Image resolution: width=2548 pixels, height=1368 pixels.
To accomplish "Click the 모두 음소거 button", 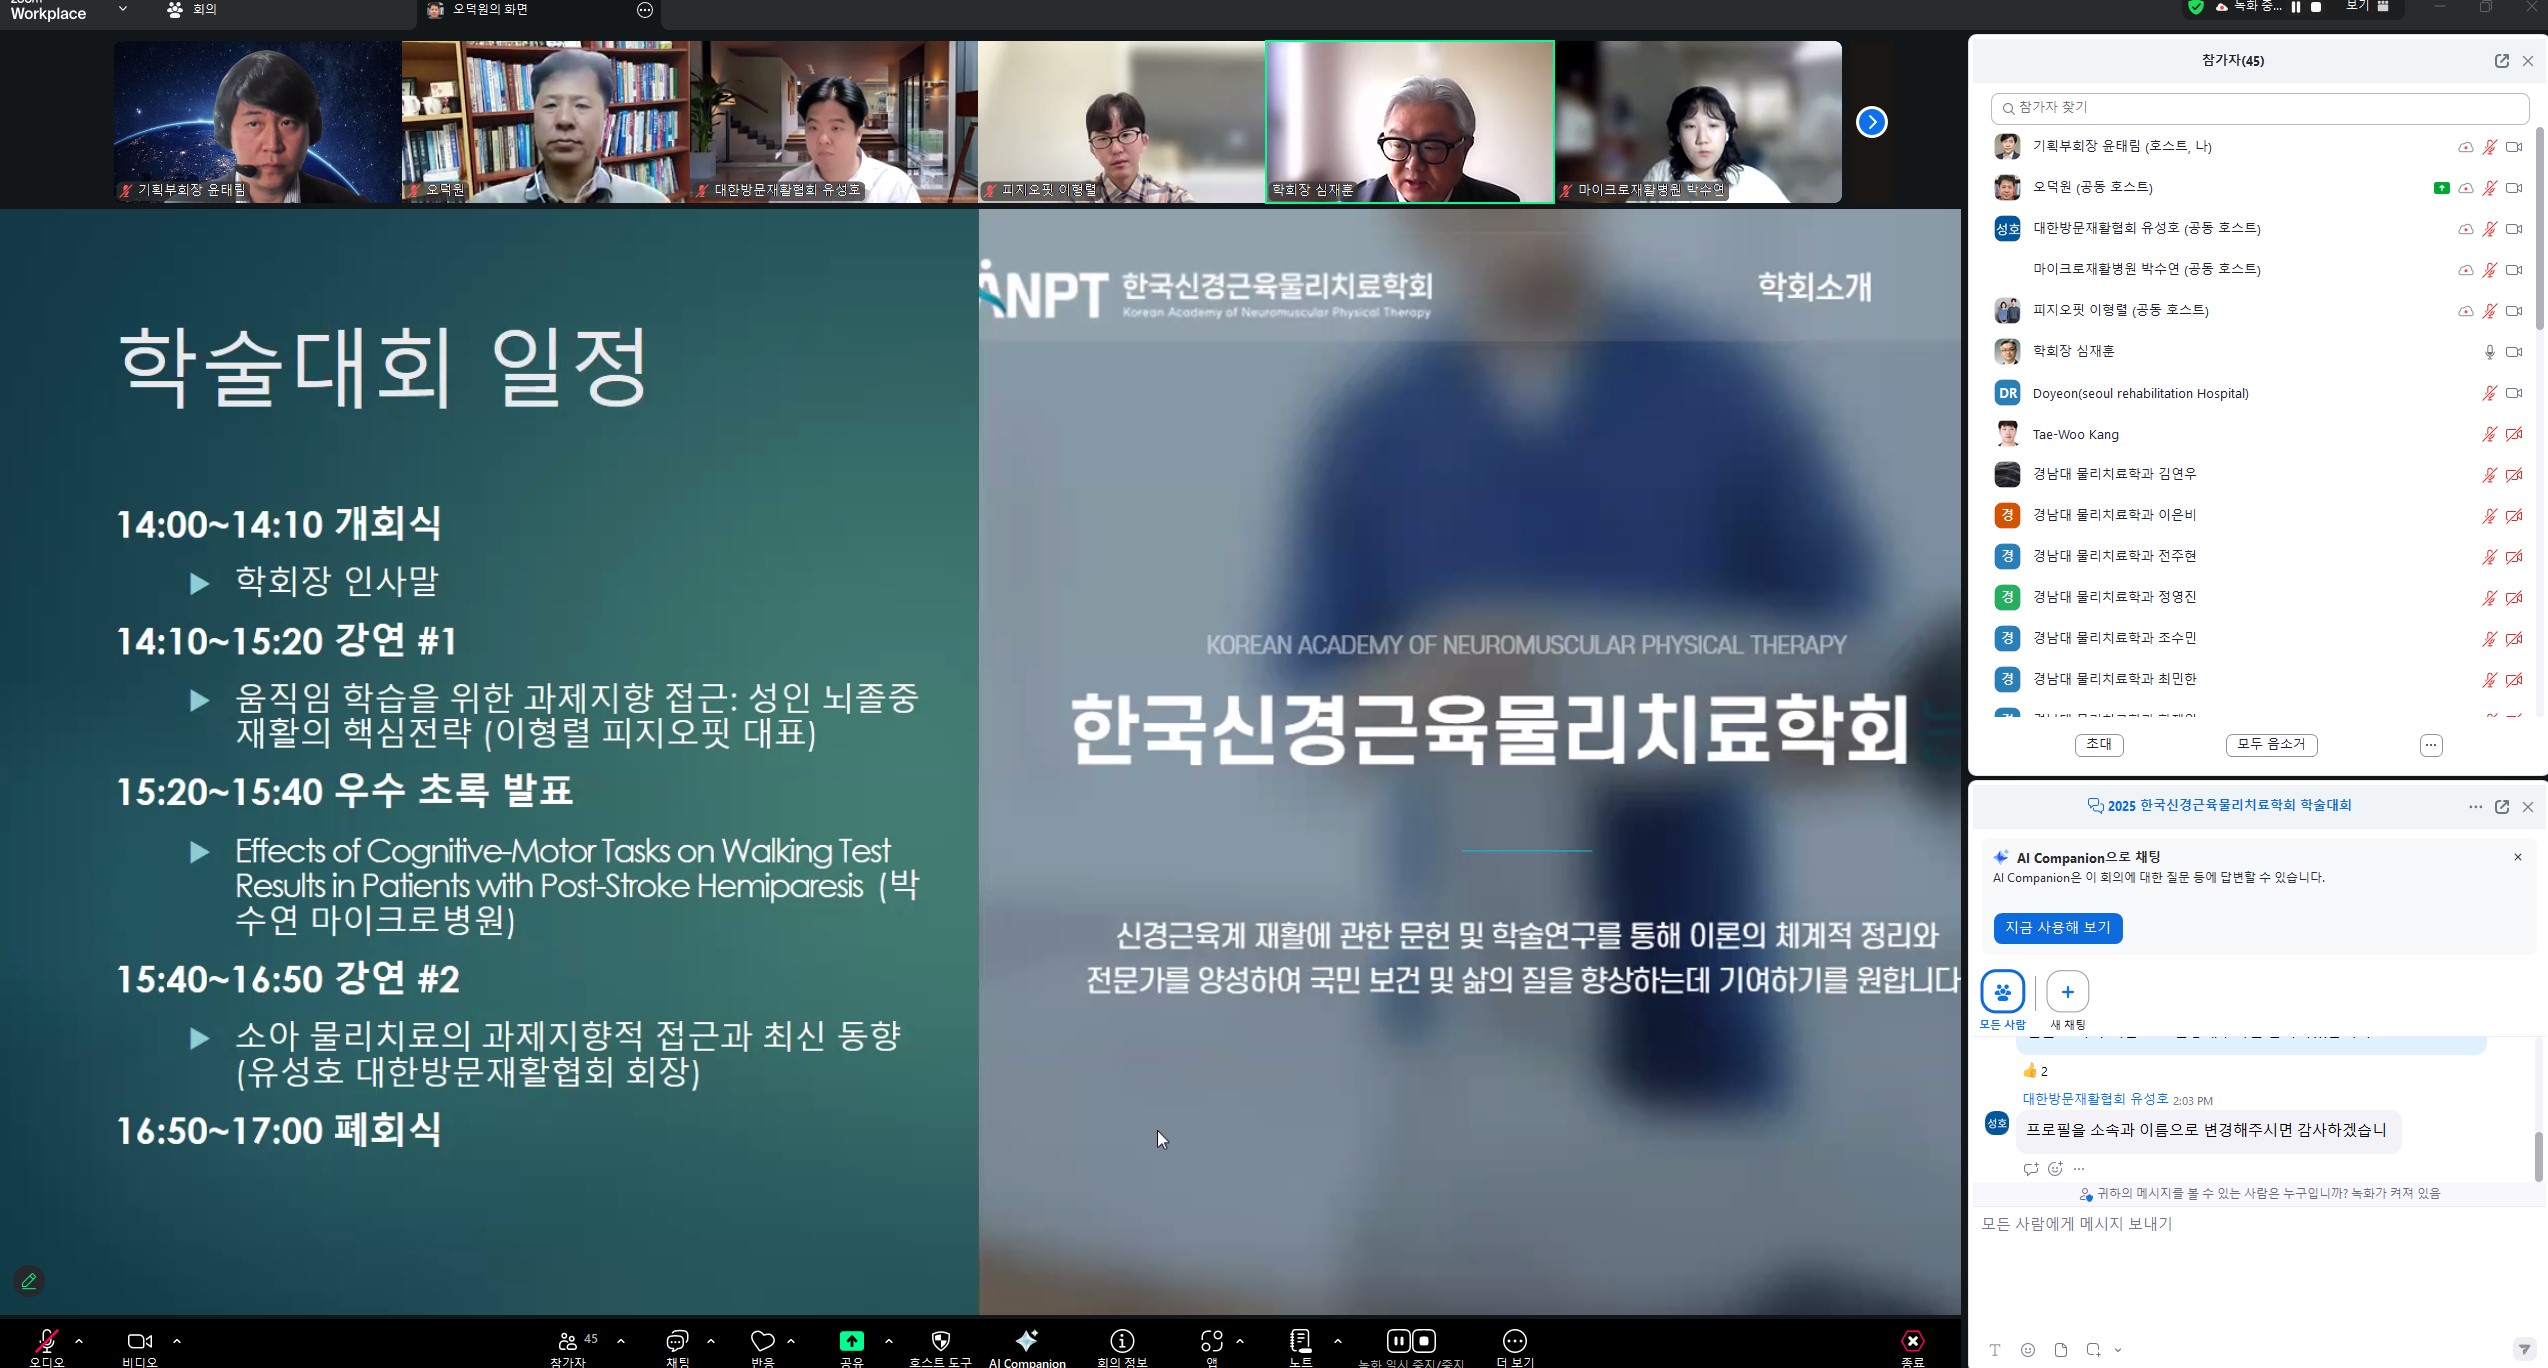I will click(2271, 744).
